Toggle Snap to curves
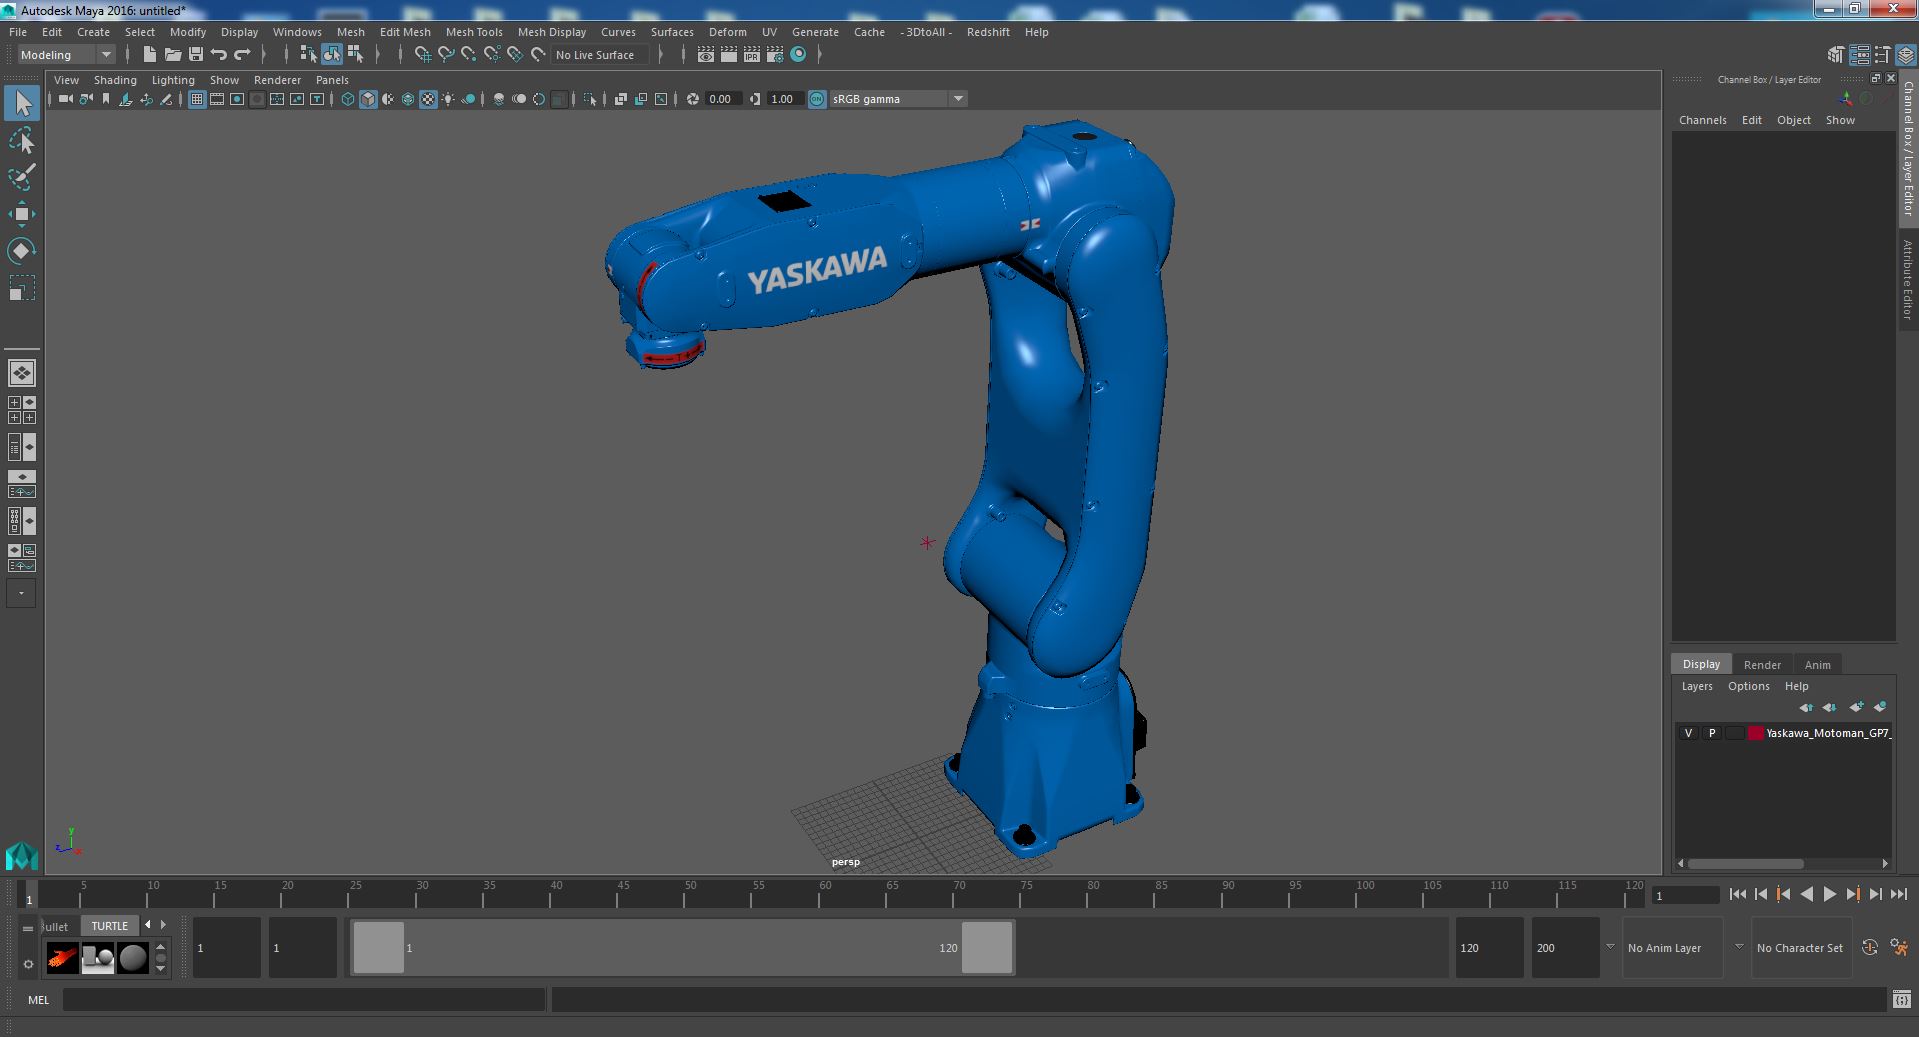1919x1037 pixels. 445,55
